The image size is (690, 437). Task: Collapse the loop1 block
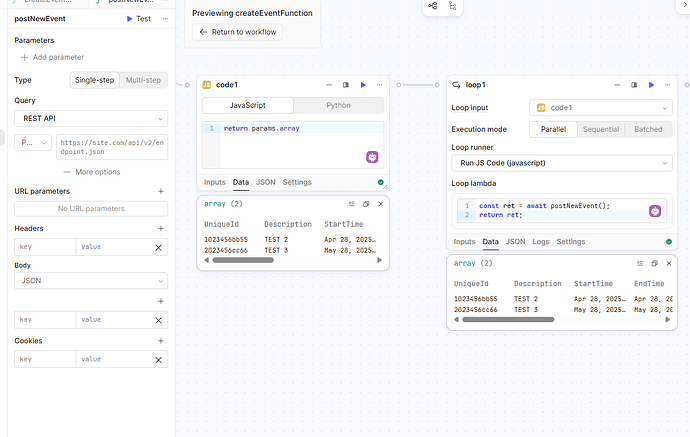617,85
